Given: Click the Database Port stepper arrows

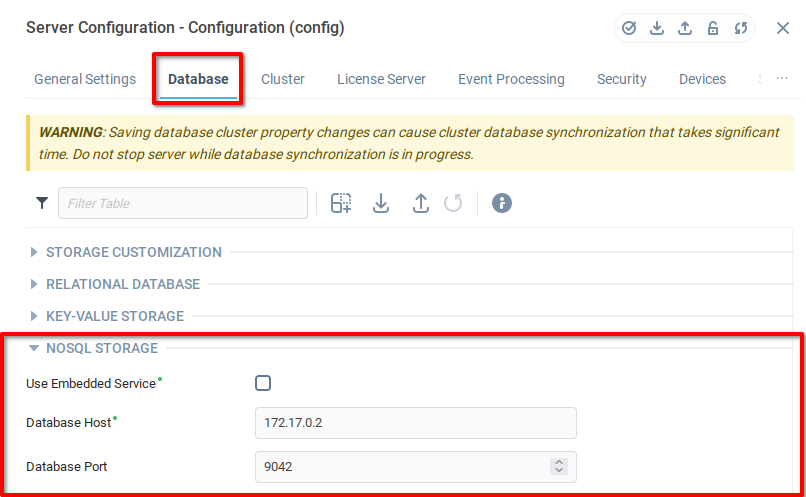Looking at the screenshot, I should point(559,466).
